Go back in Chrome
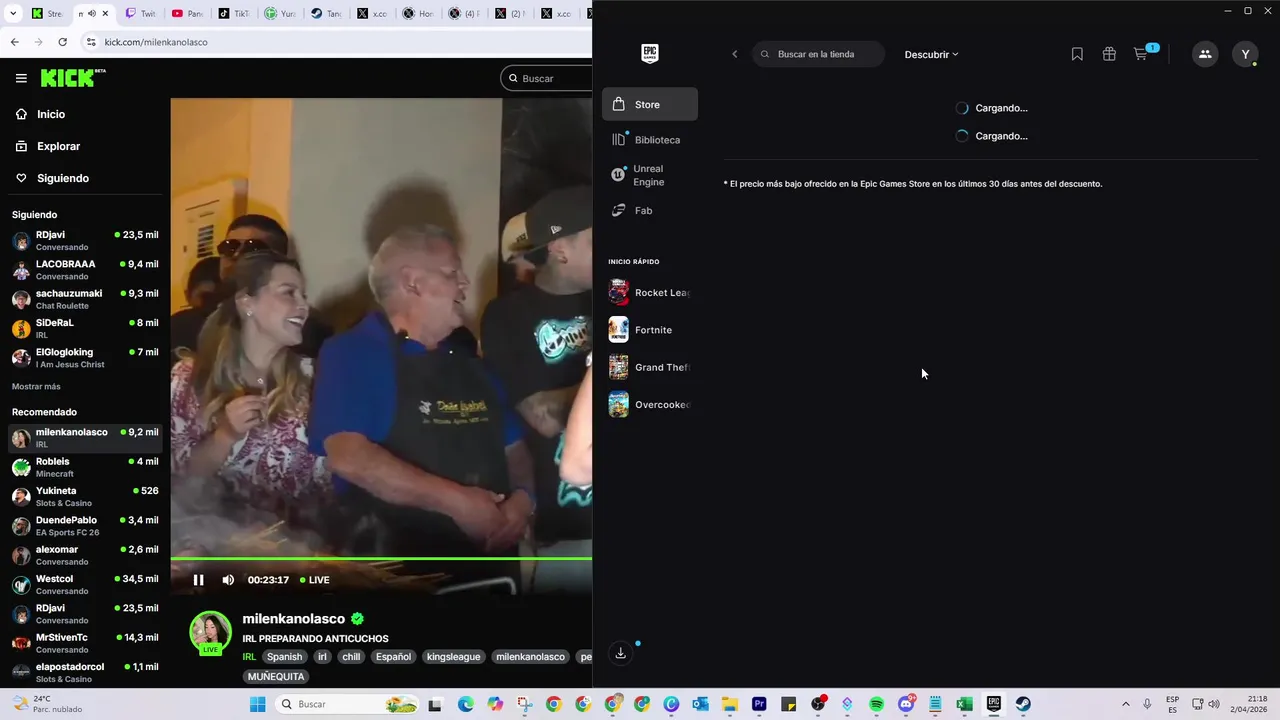1280x720 pixels. coord(14,42)
